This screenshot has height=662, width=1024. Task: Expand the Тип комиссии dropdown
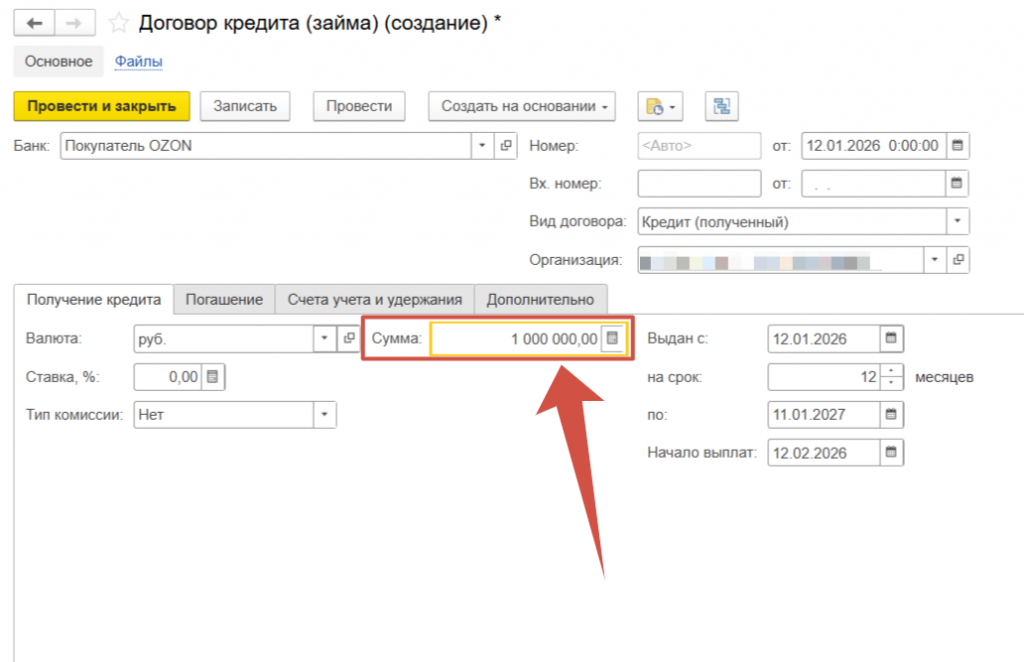click(325, 414)
